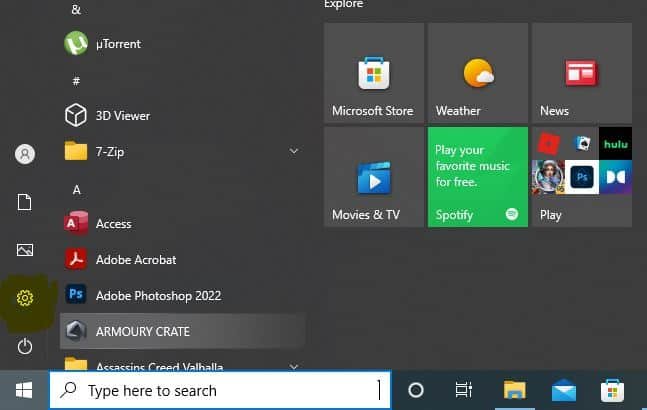Open the Movies & TV tile
Screen dimensions: 647x410
pos(374,177)
